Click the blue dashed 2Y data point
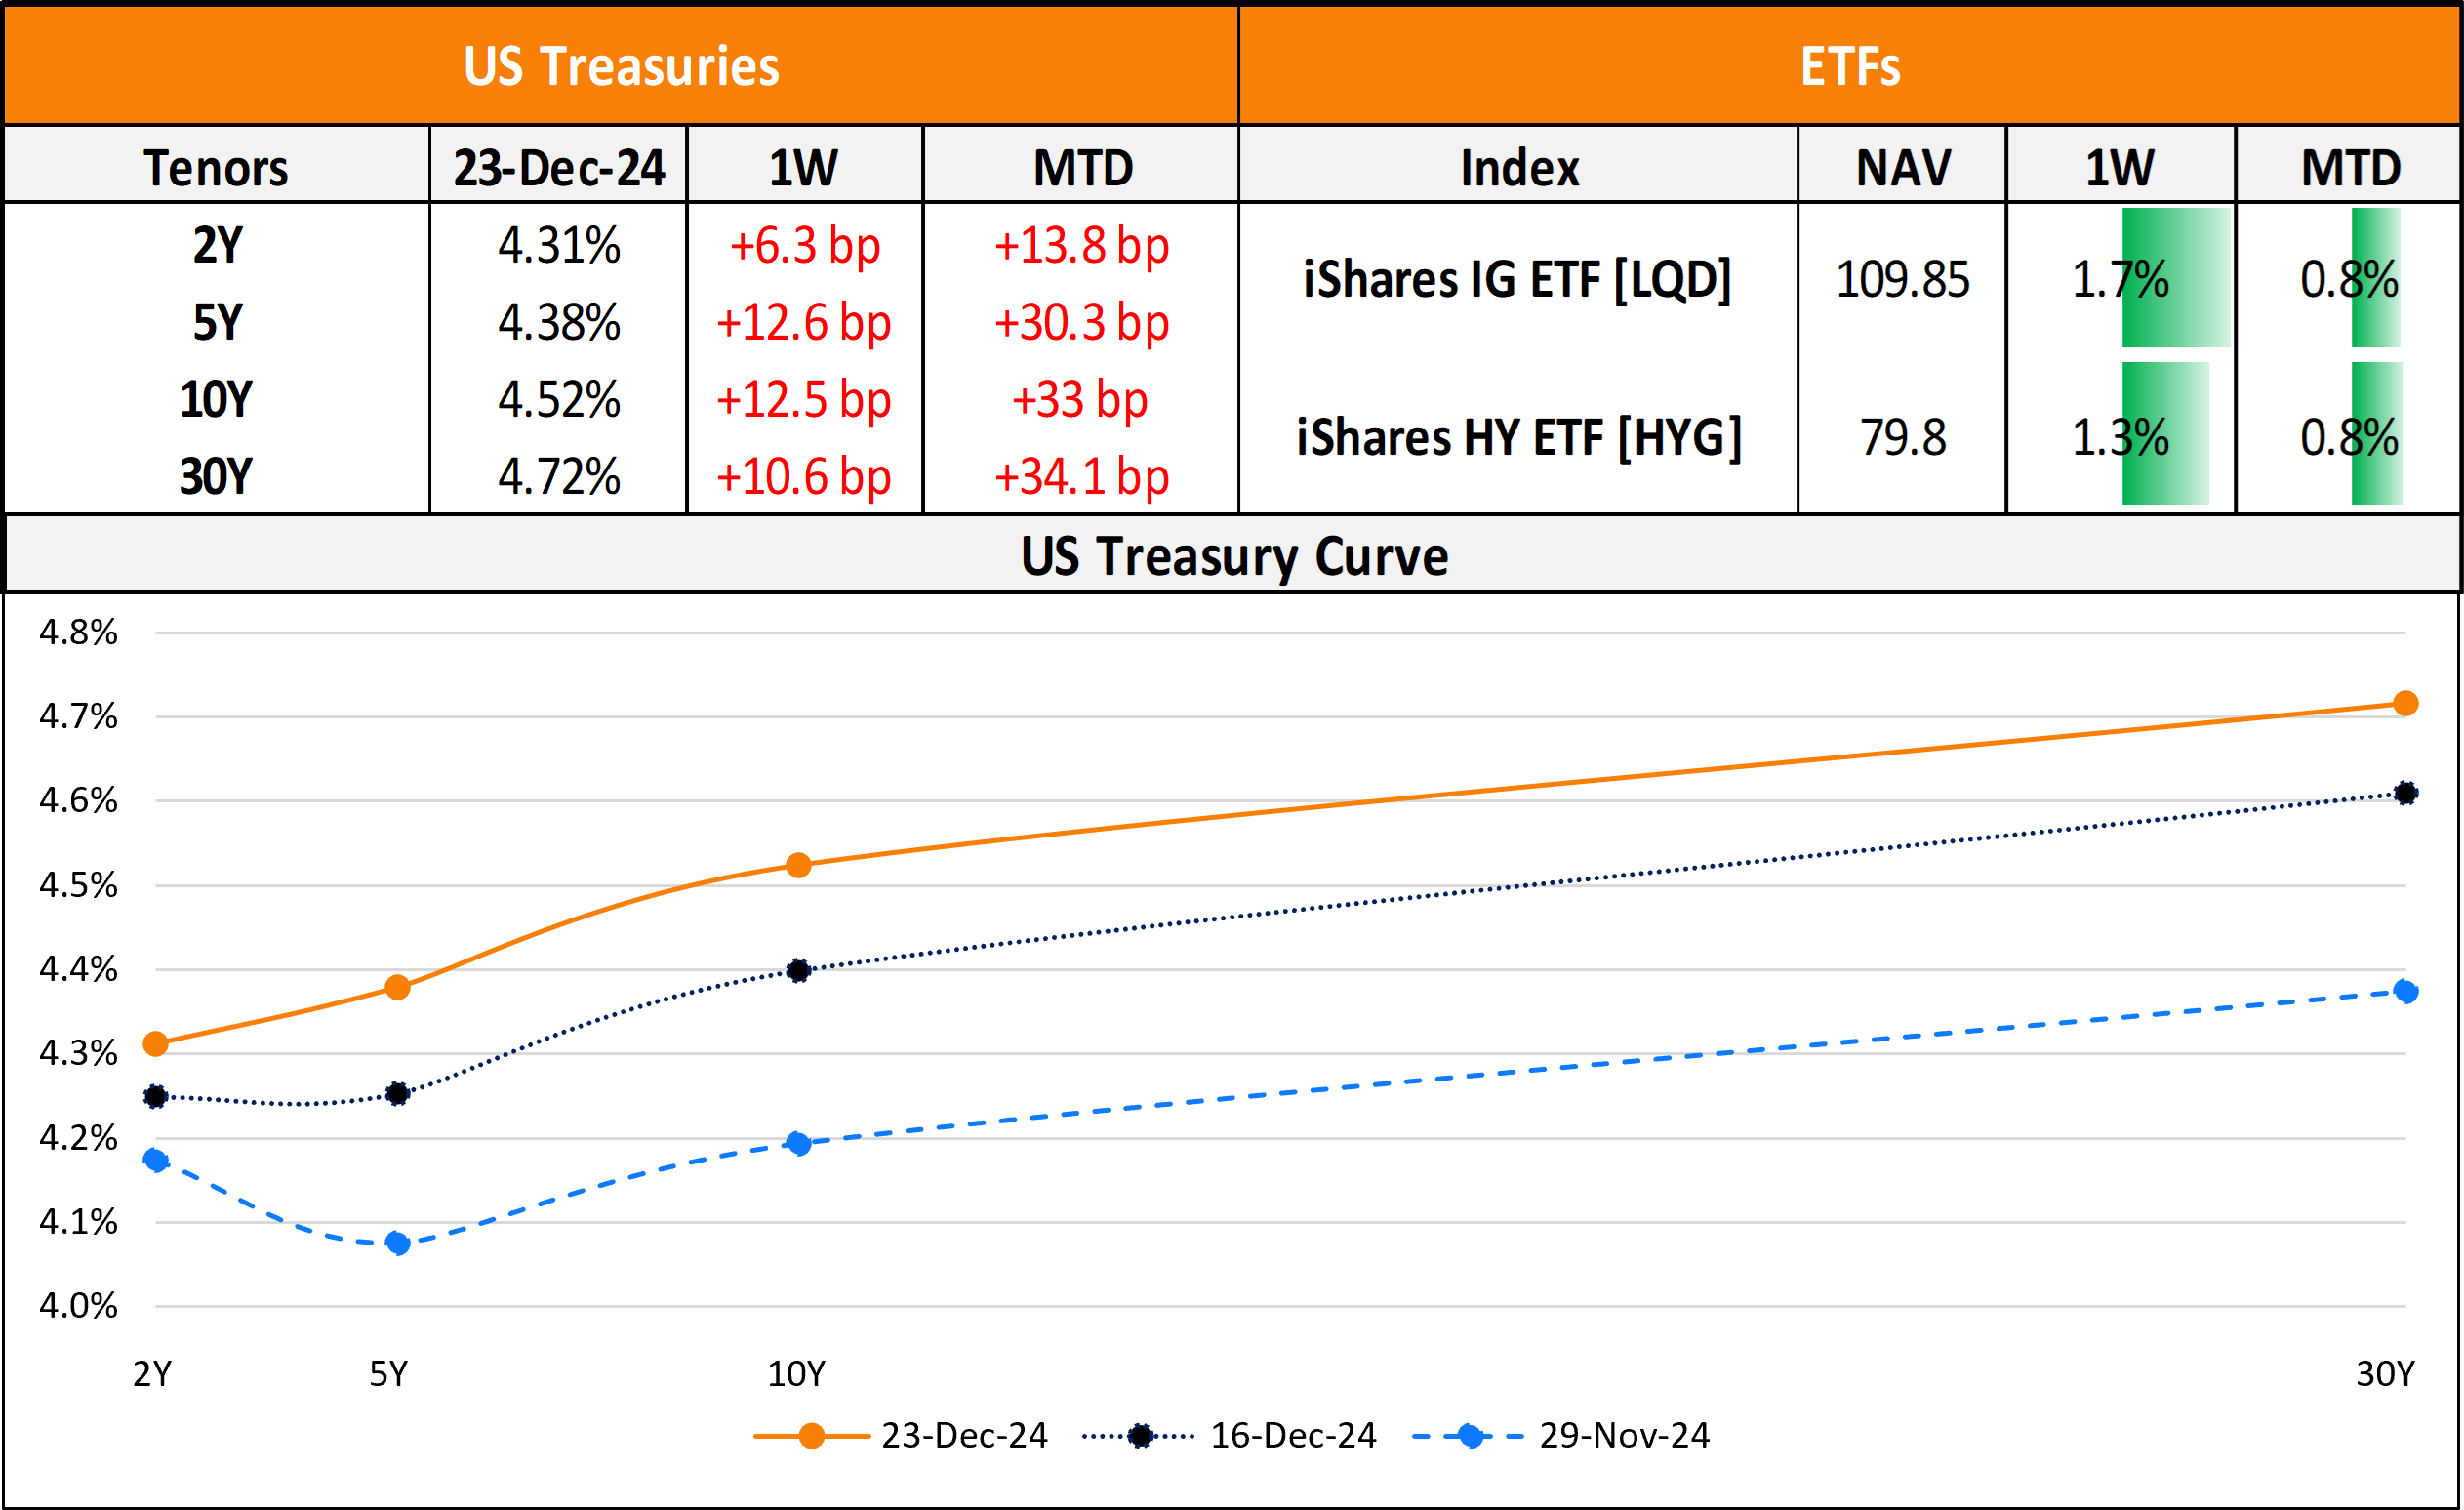This screenshot has height=1510, width=2464. click(x=156, y=1160)
